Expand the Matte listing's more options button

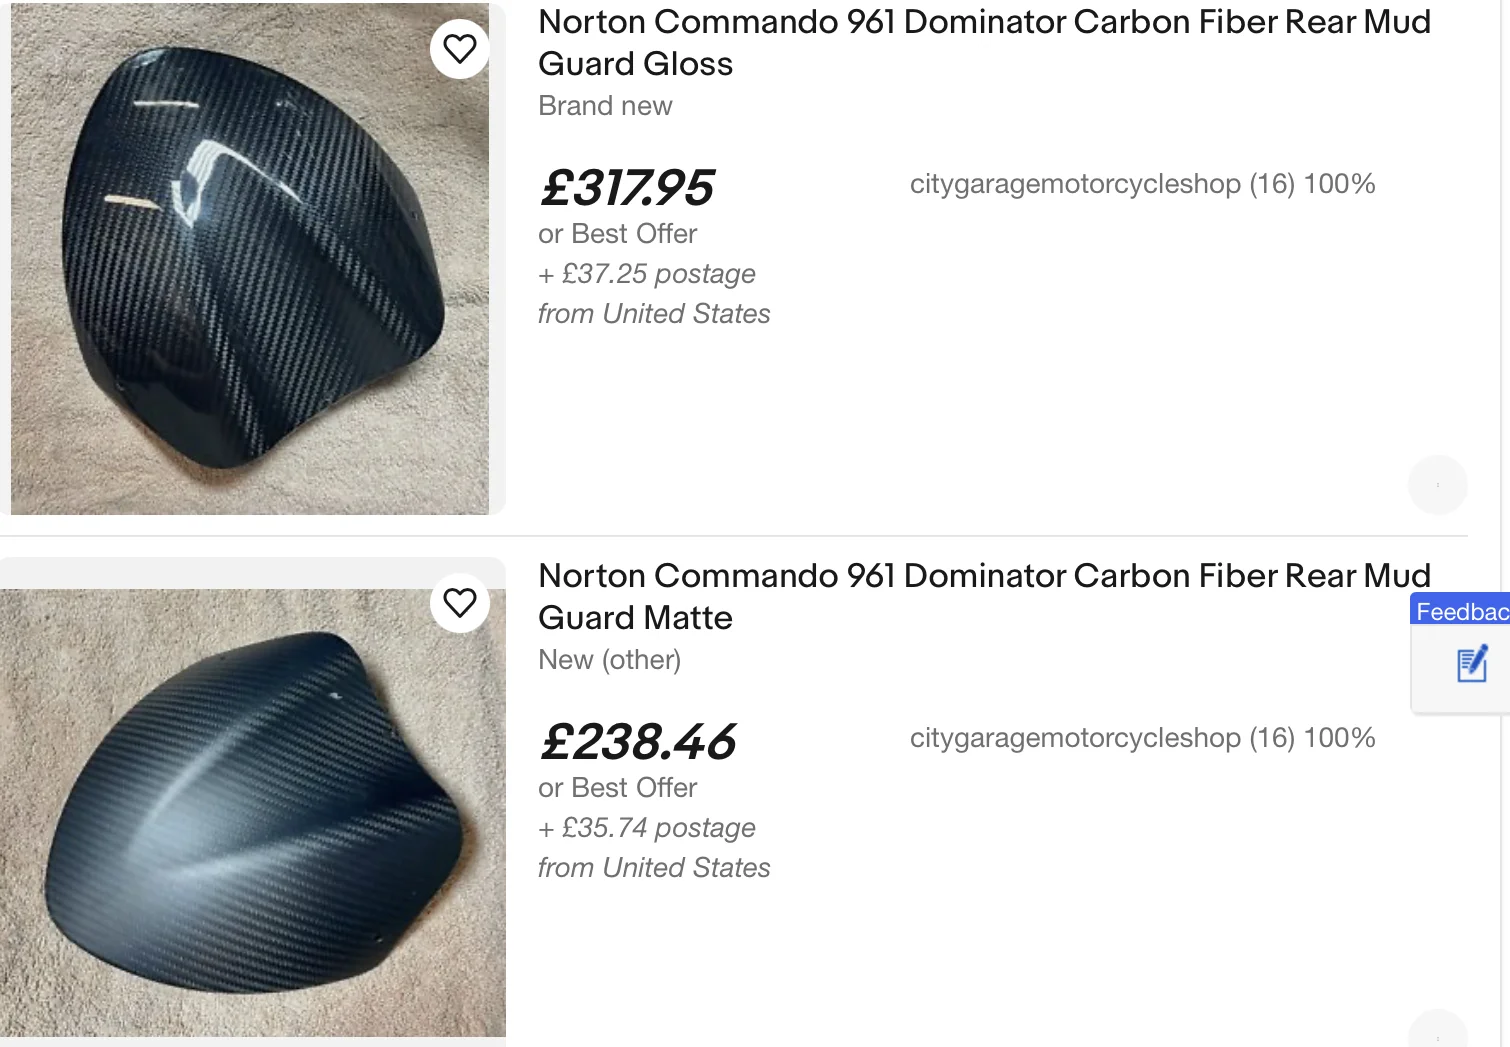(x=1437, y=1034)
